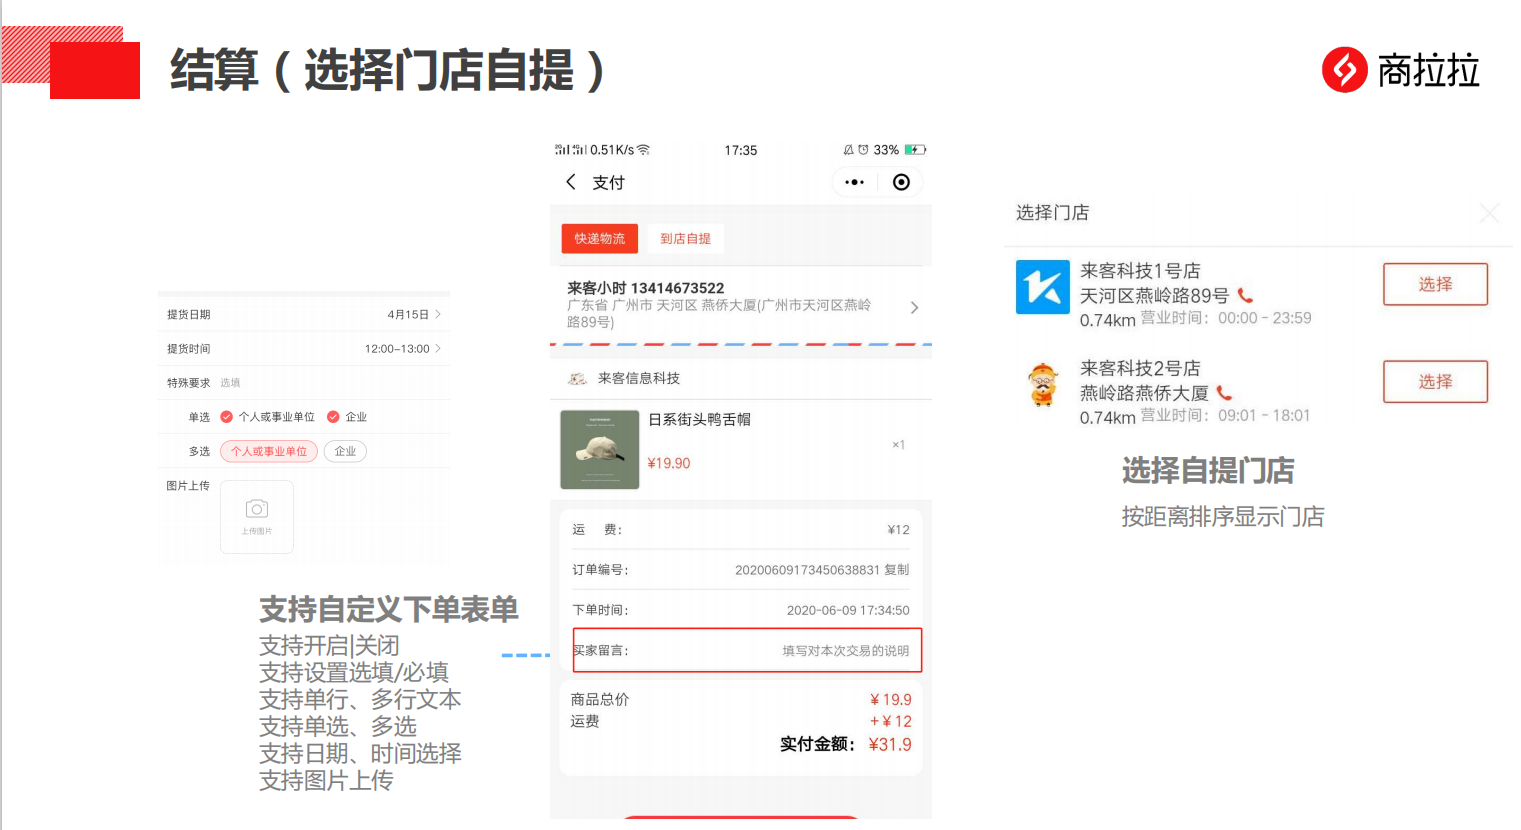Switch to the 到店自提 tab

[x=685, y=238]
